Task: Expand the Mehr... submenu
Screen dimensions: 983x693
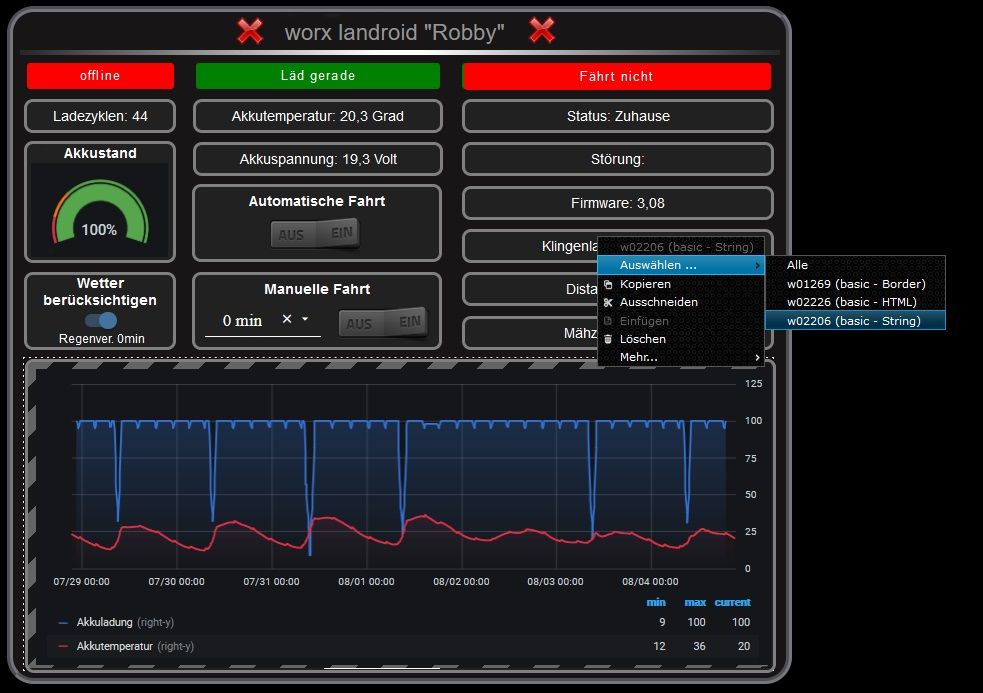Action: pyautogui.click(x=681, y=357)
